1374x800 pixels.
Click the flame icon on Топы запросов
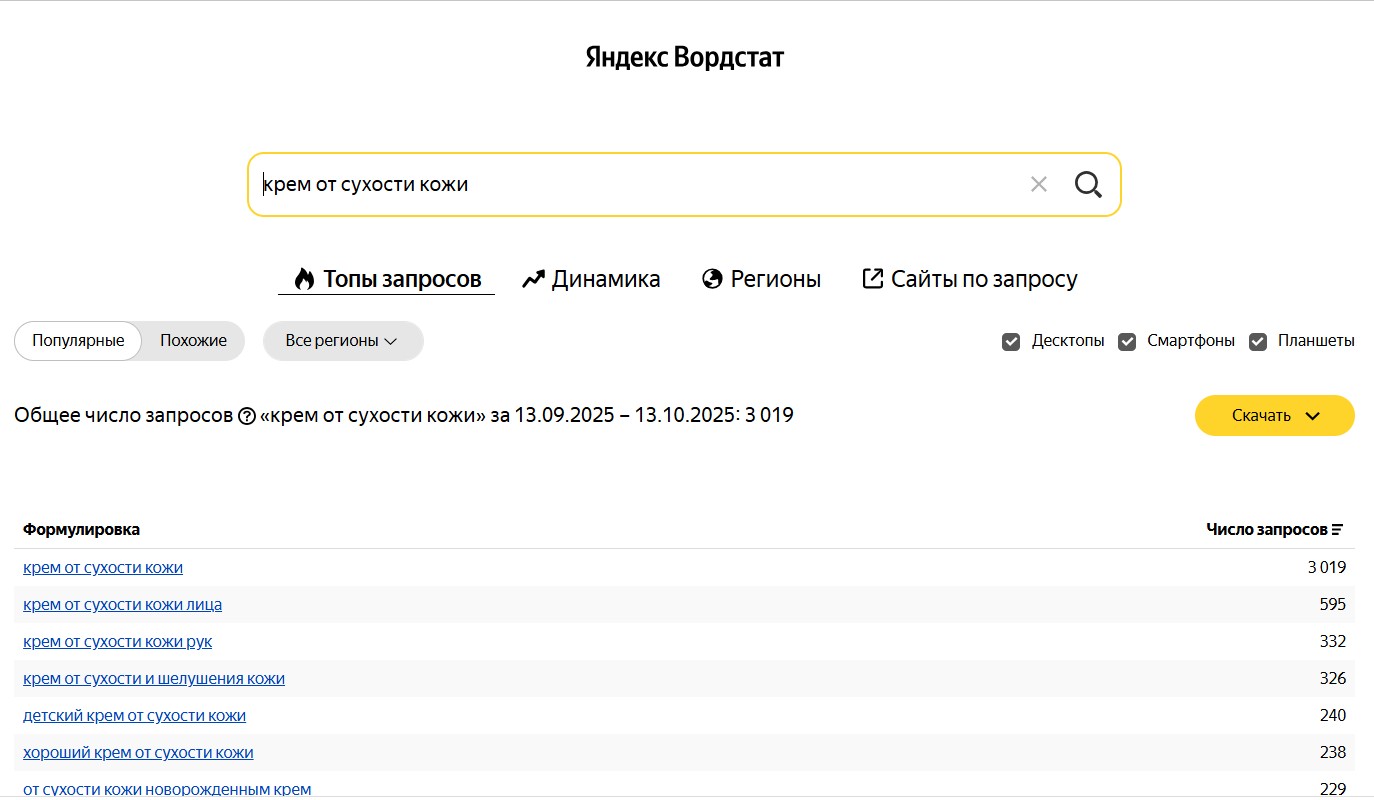tap(302, 278)
